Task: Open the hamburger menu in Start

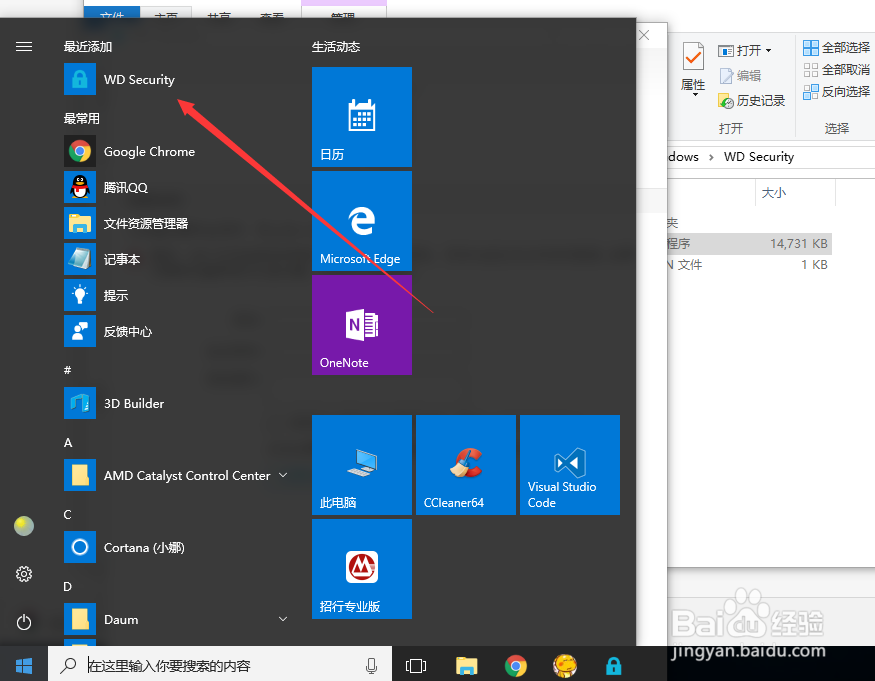Action: click(23, 46)
